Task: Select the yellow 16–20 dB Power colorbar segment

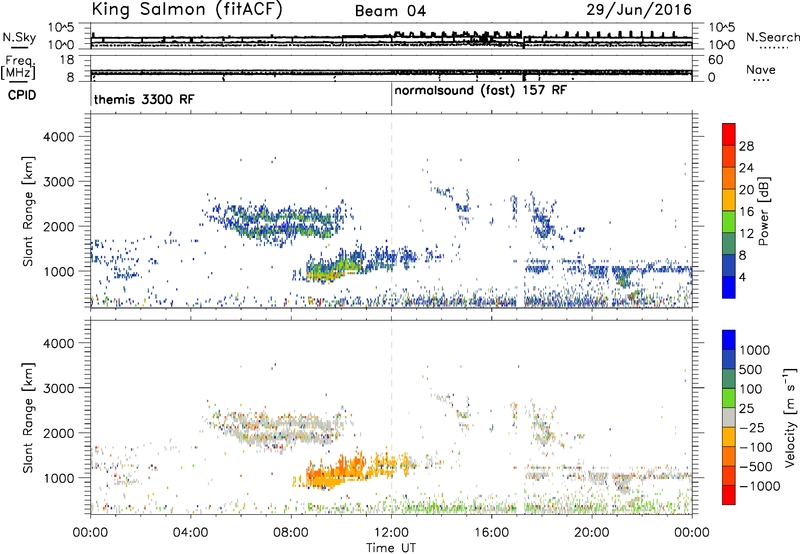Action: click(729, 199)
